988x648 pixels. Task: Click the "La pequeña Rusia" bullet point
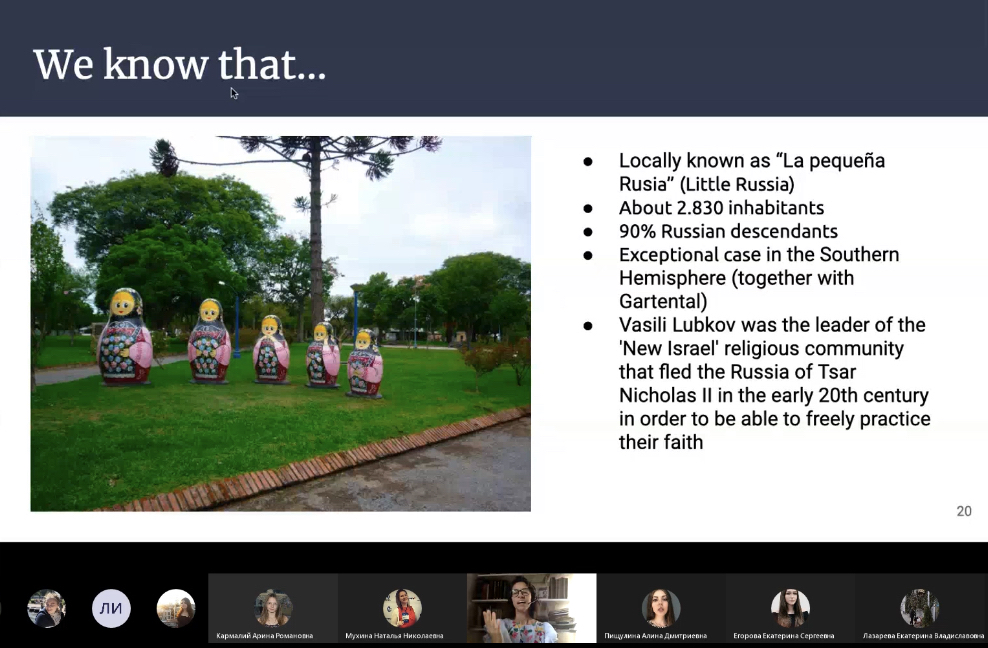751,172
